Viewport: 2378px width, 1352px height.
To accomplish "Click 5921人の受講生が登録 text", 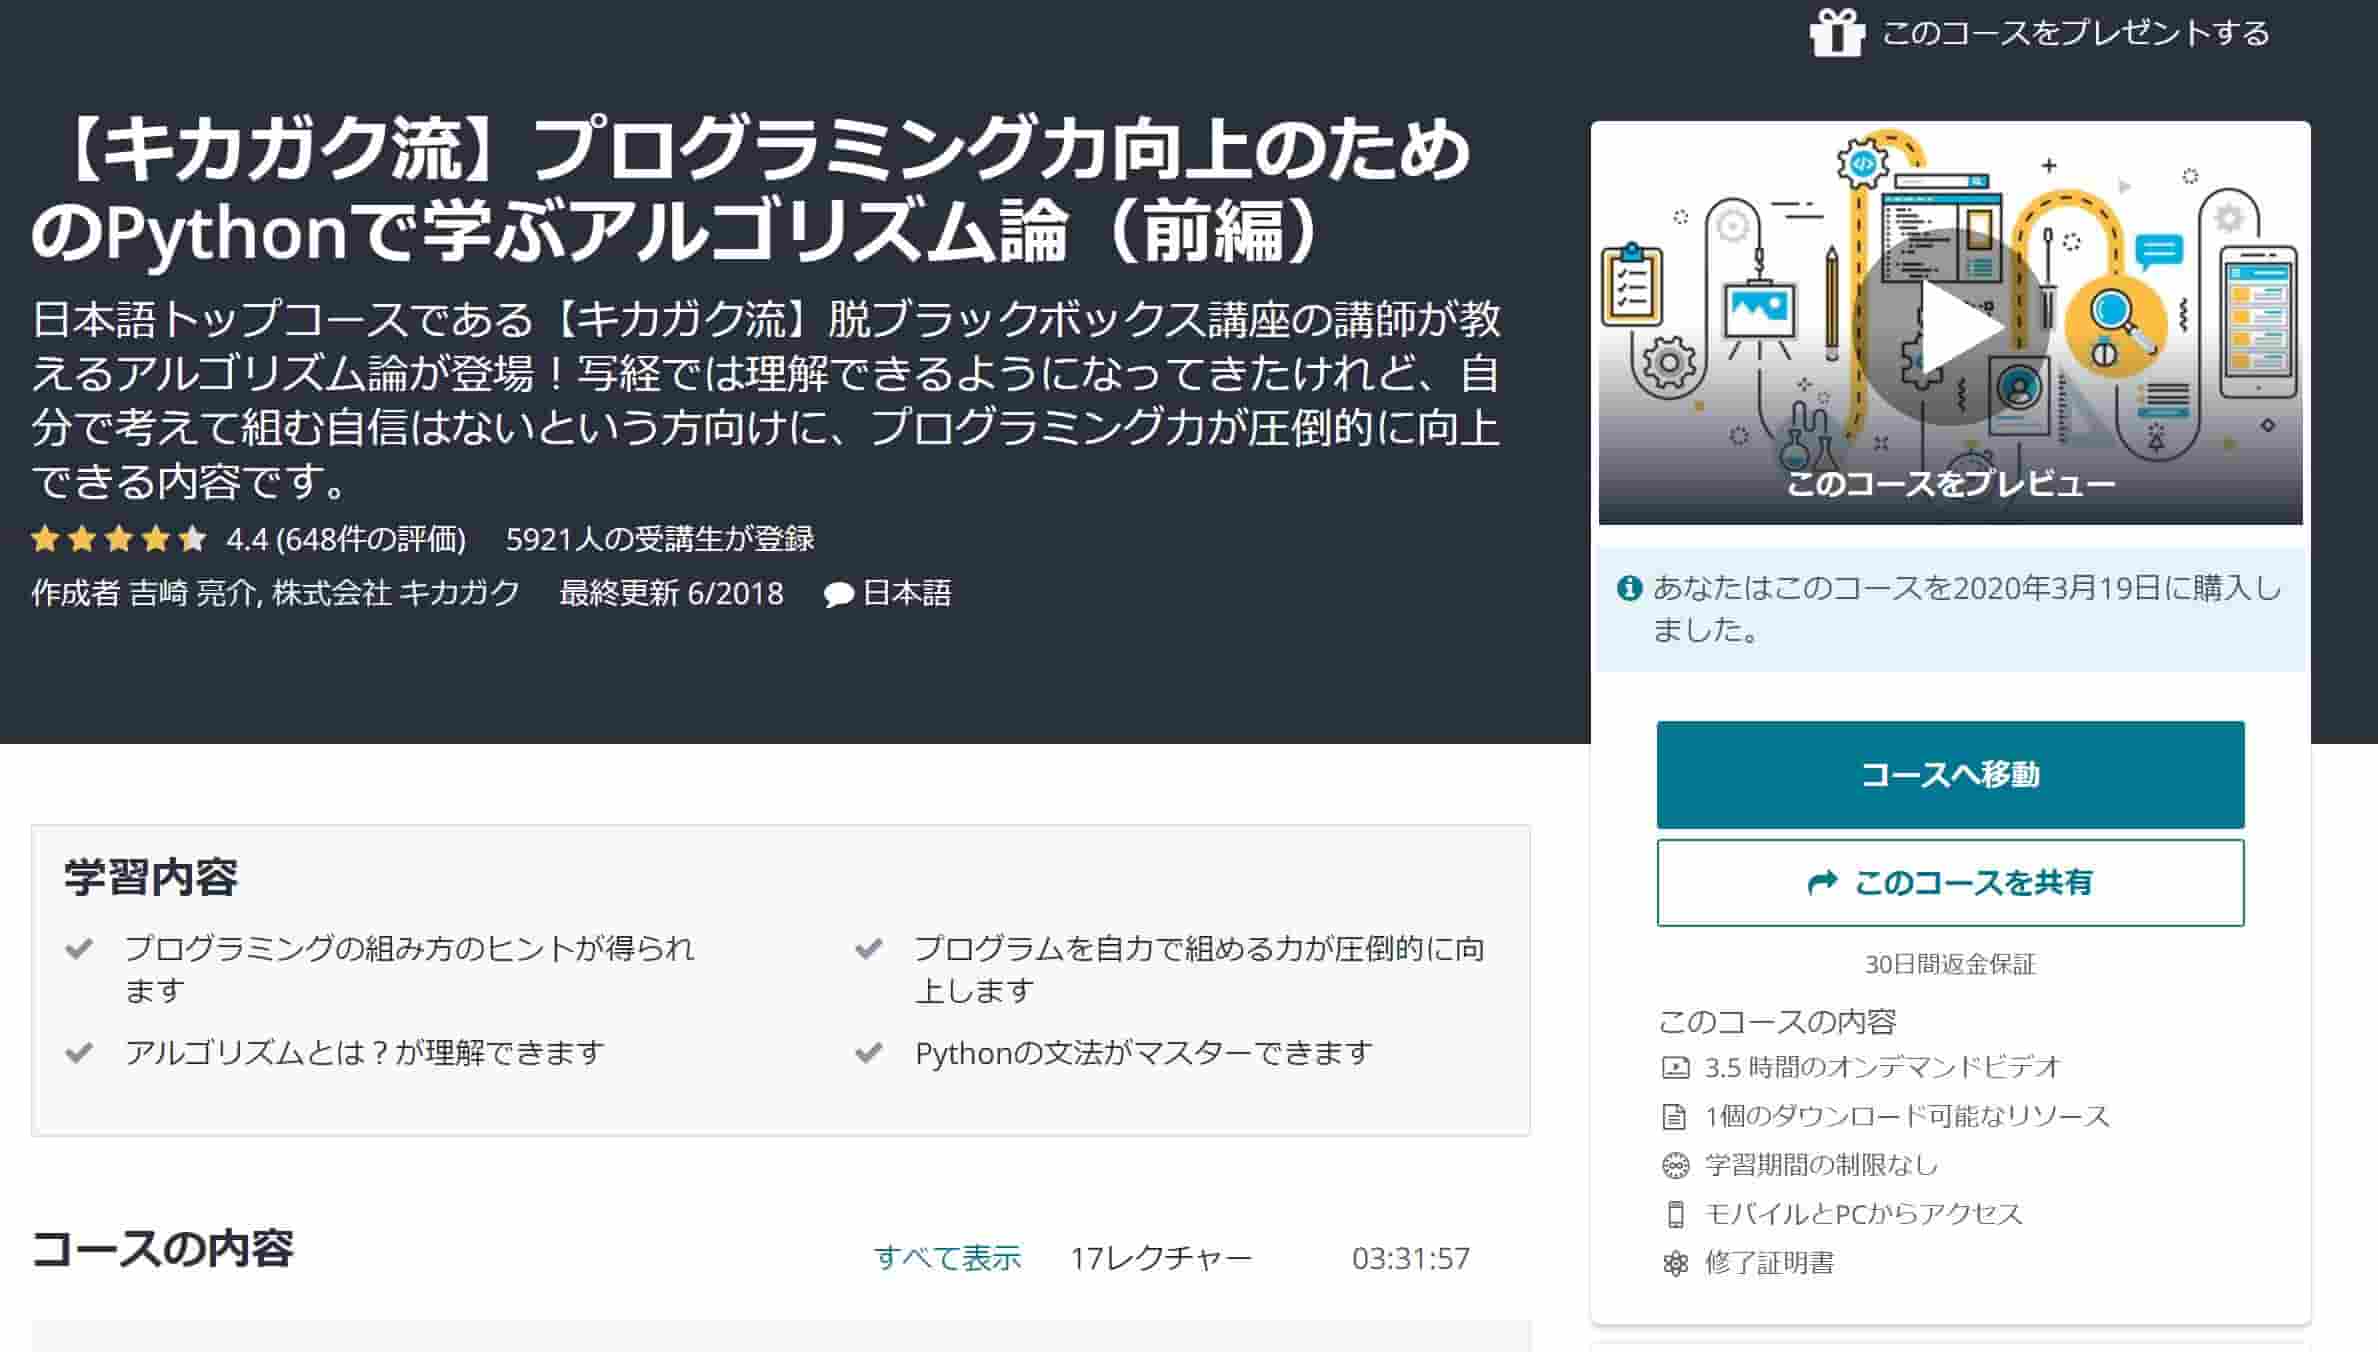I will [x=660, y=540].
